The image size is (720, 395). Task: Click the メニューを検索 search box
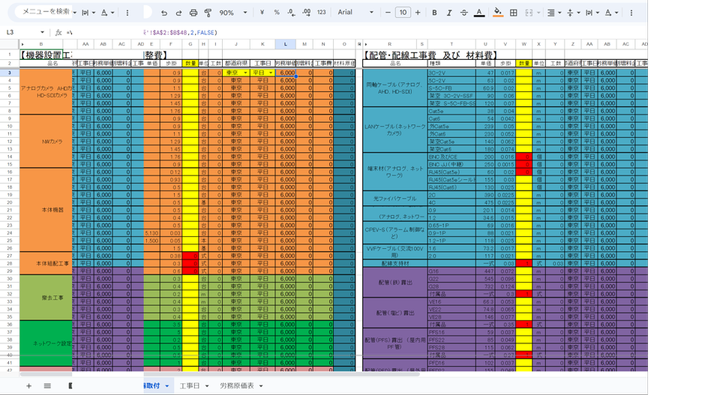pyautogui.click(x=45, y=11)
